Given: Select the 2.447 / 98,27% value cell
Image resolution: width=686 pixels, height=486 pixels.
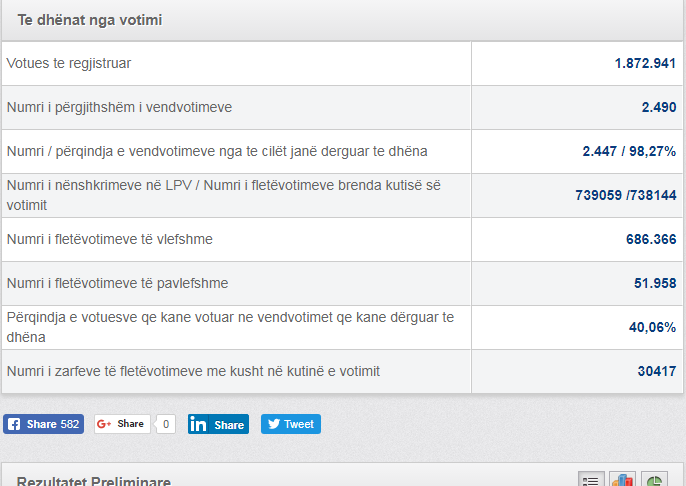Looking at the screenshot, I should coord(578,151).
